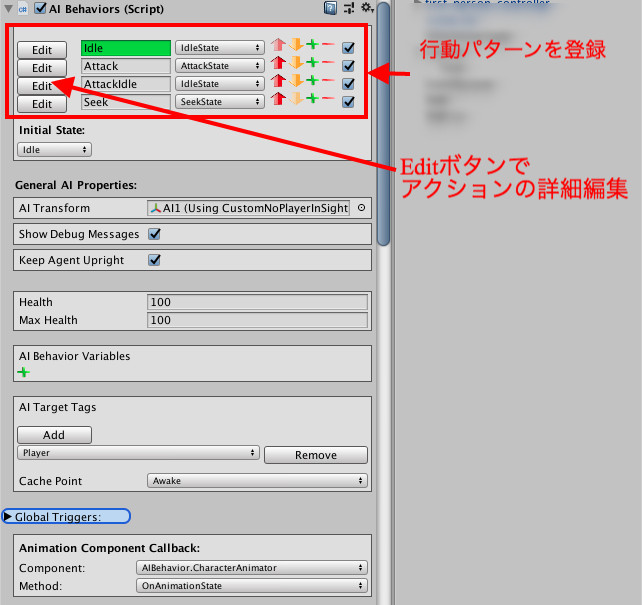The width and height of the screenshot is (642, 605).
Task: Disable the AttackIdle state checkbox
Action: pos(348,84)
